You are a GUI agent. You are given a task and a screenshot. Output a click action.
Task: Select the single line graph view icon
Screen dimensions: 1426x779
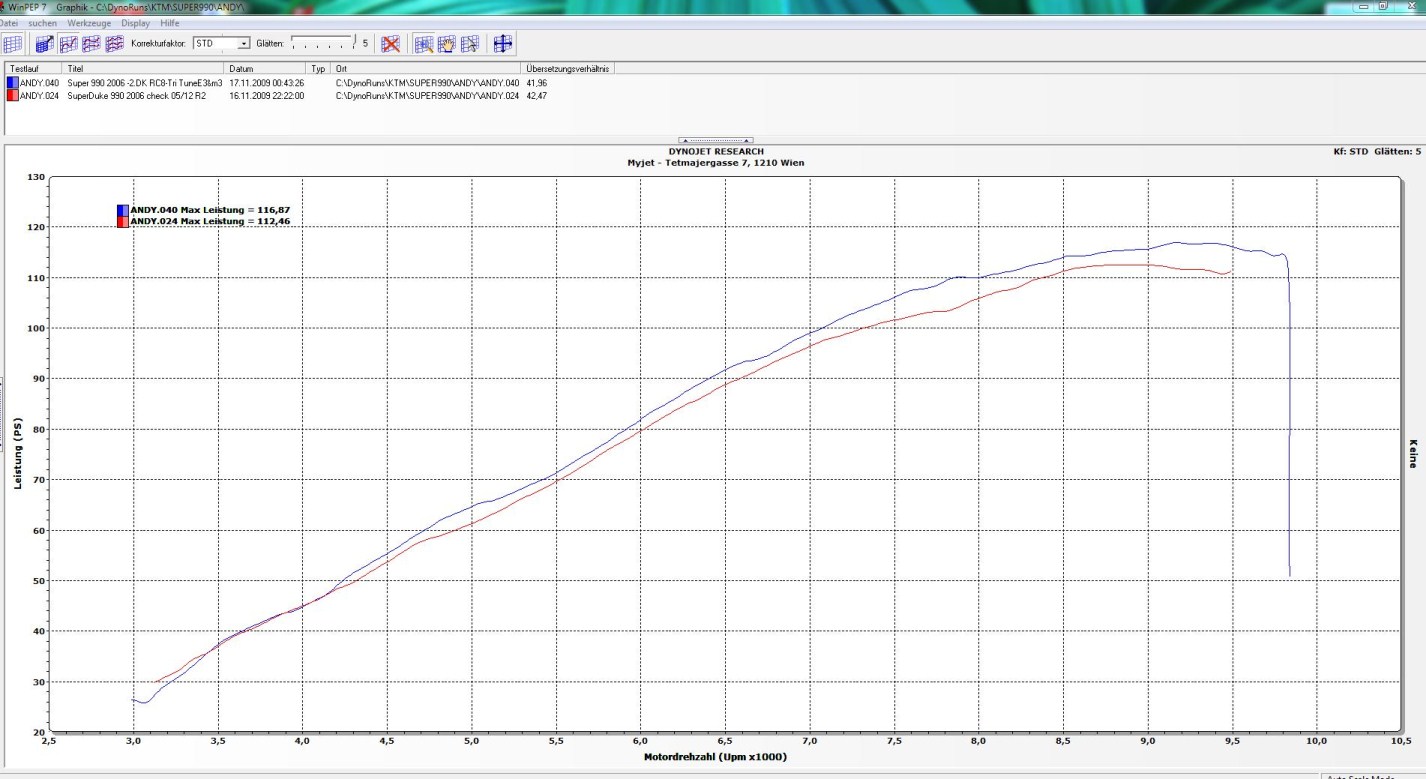[68, 44]
